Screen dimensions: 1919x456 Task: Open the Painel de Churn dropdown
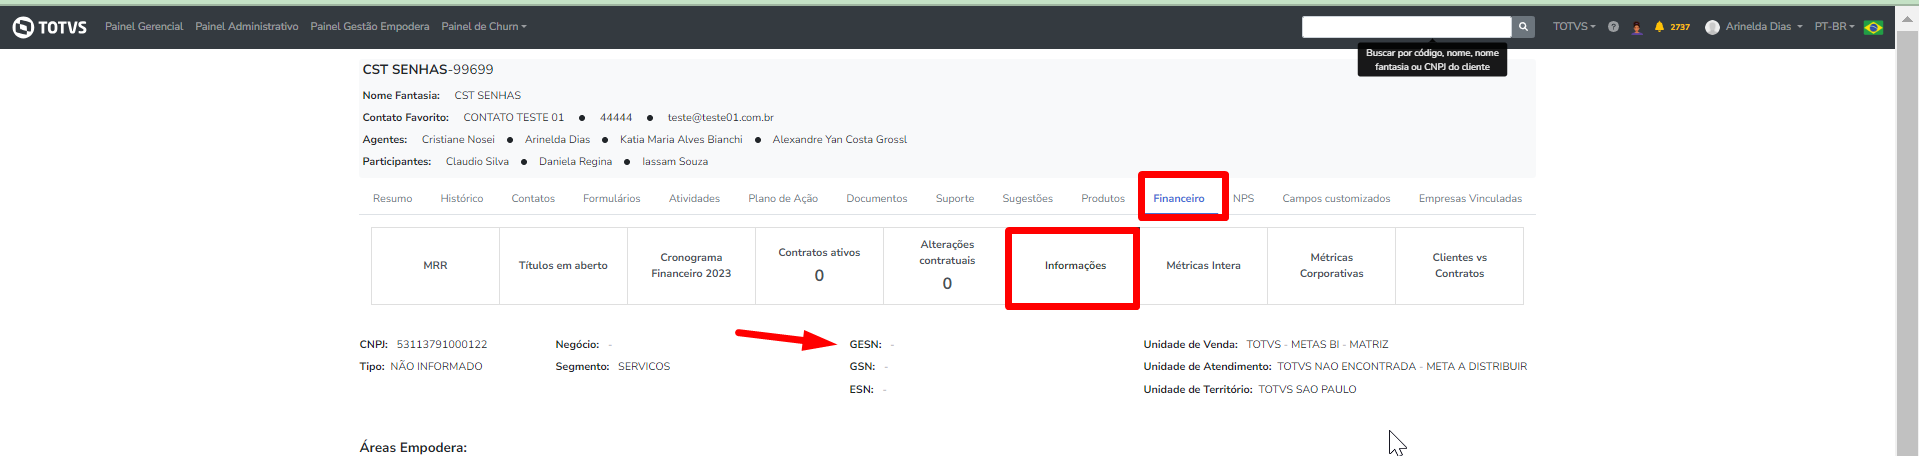484,27
